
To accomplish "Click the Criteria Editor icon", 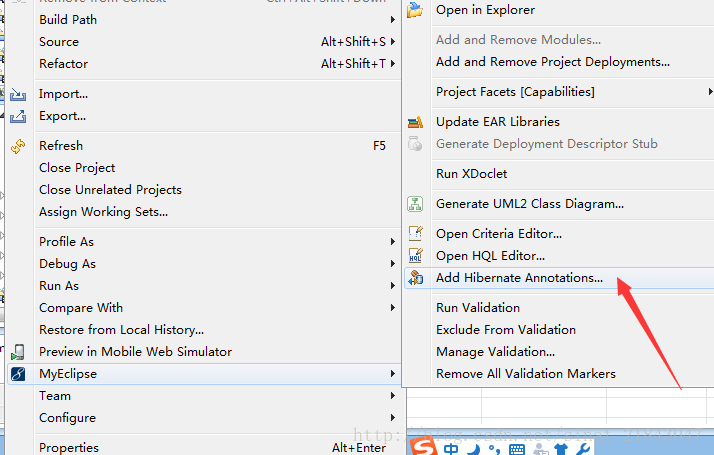I will (x=415, y=234).
